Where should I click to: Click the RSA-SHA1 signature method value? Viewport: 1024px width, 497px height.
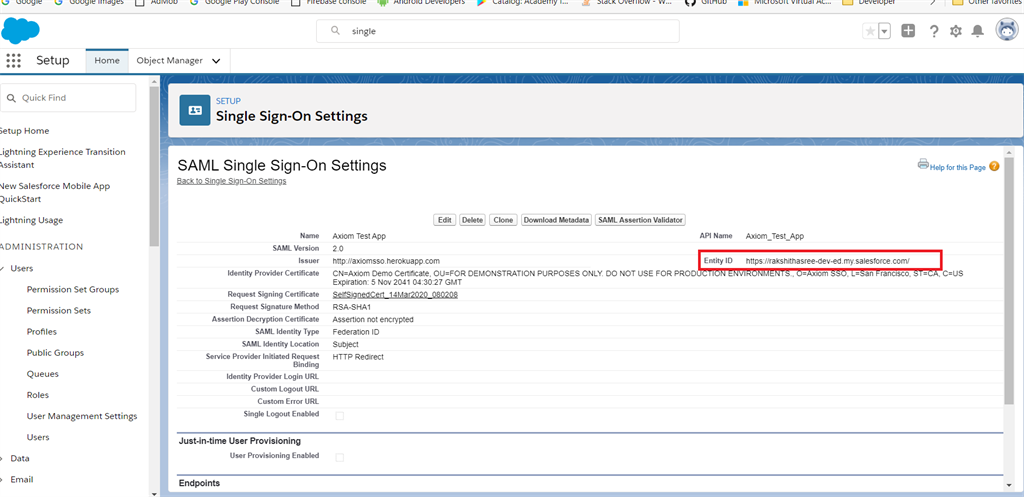(352, 307)
